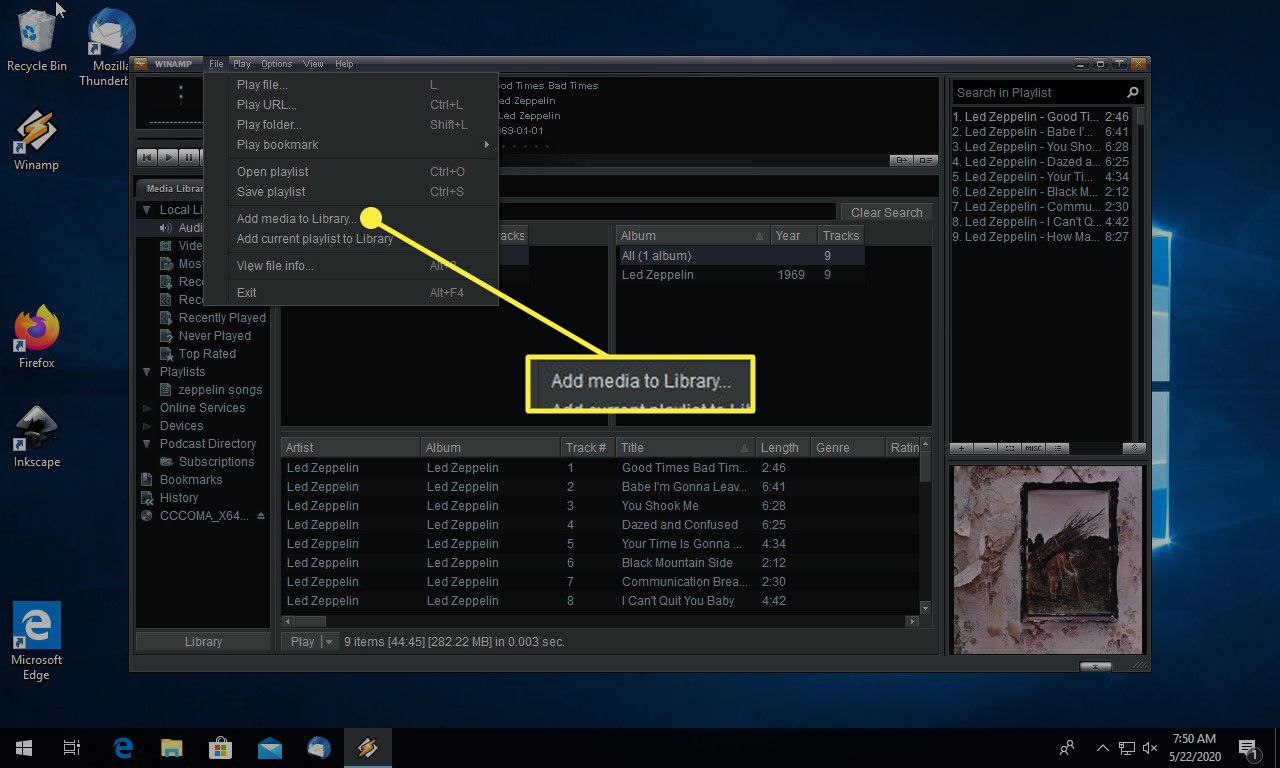Select zeppelin songs playlist in tree

220,390
